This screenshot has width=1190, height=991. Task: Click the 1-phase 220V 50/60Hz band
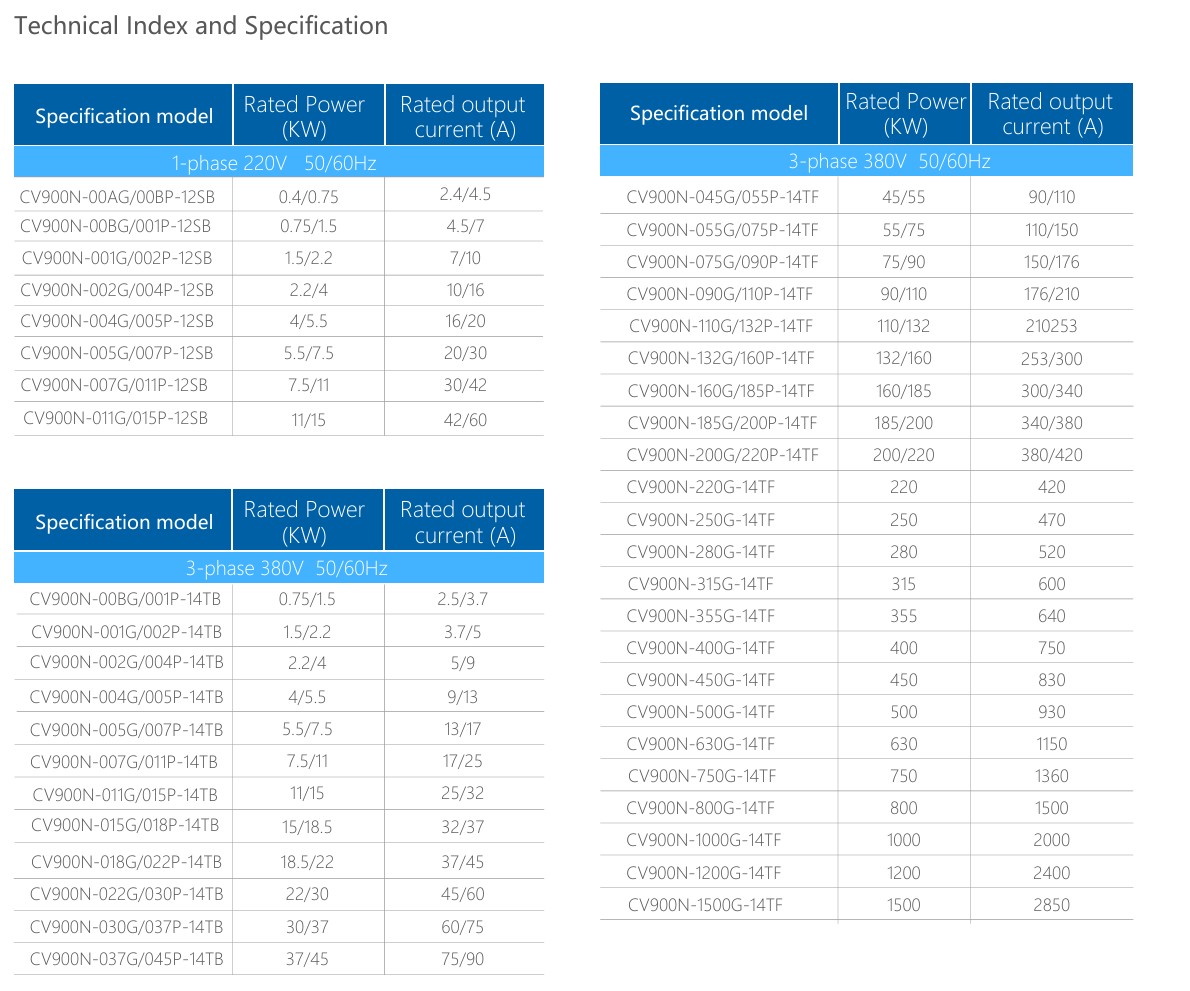click(x=278, y=162)
